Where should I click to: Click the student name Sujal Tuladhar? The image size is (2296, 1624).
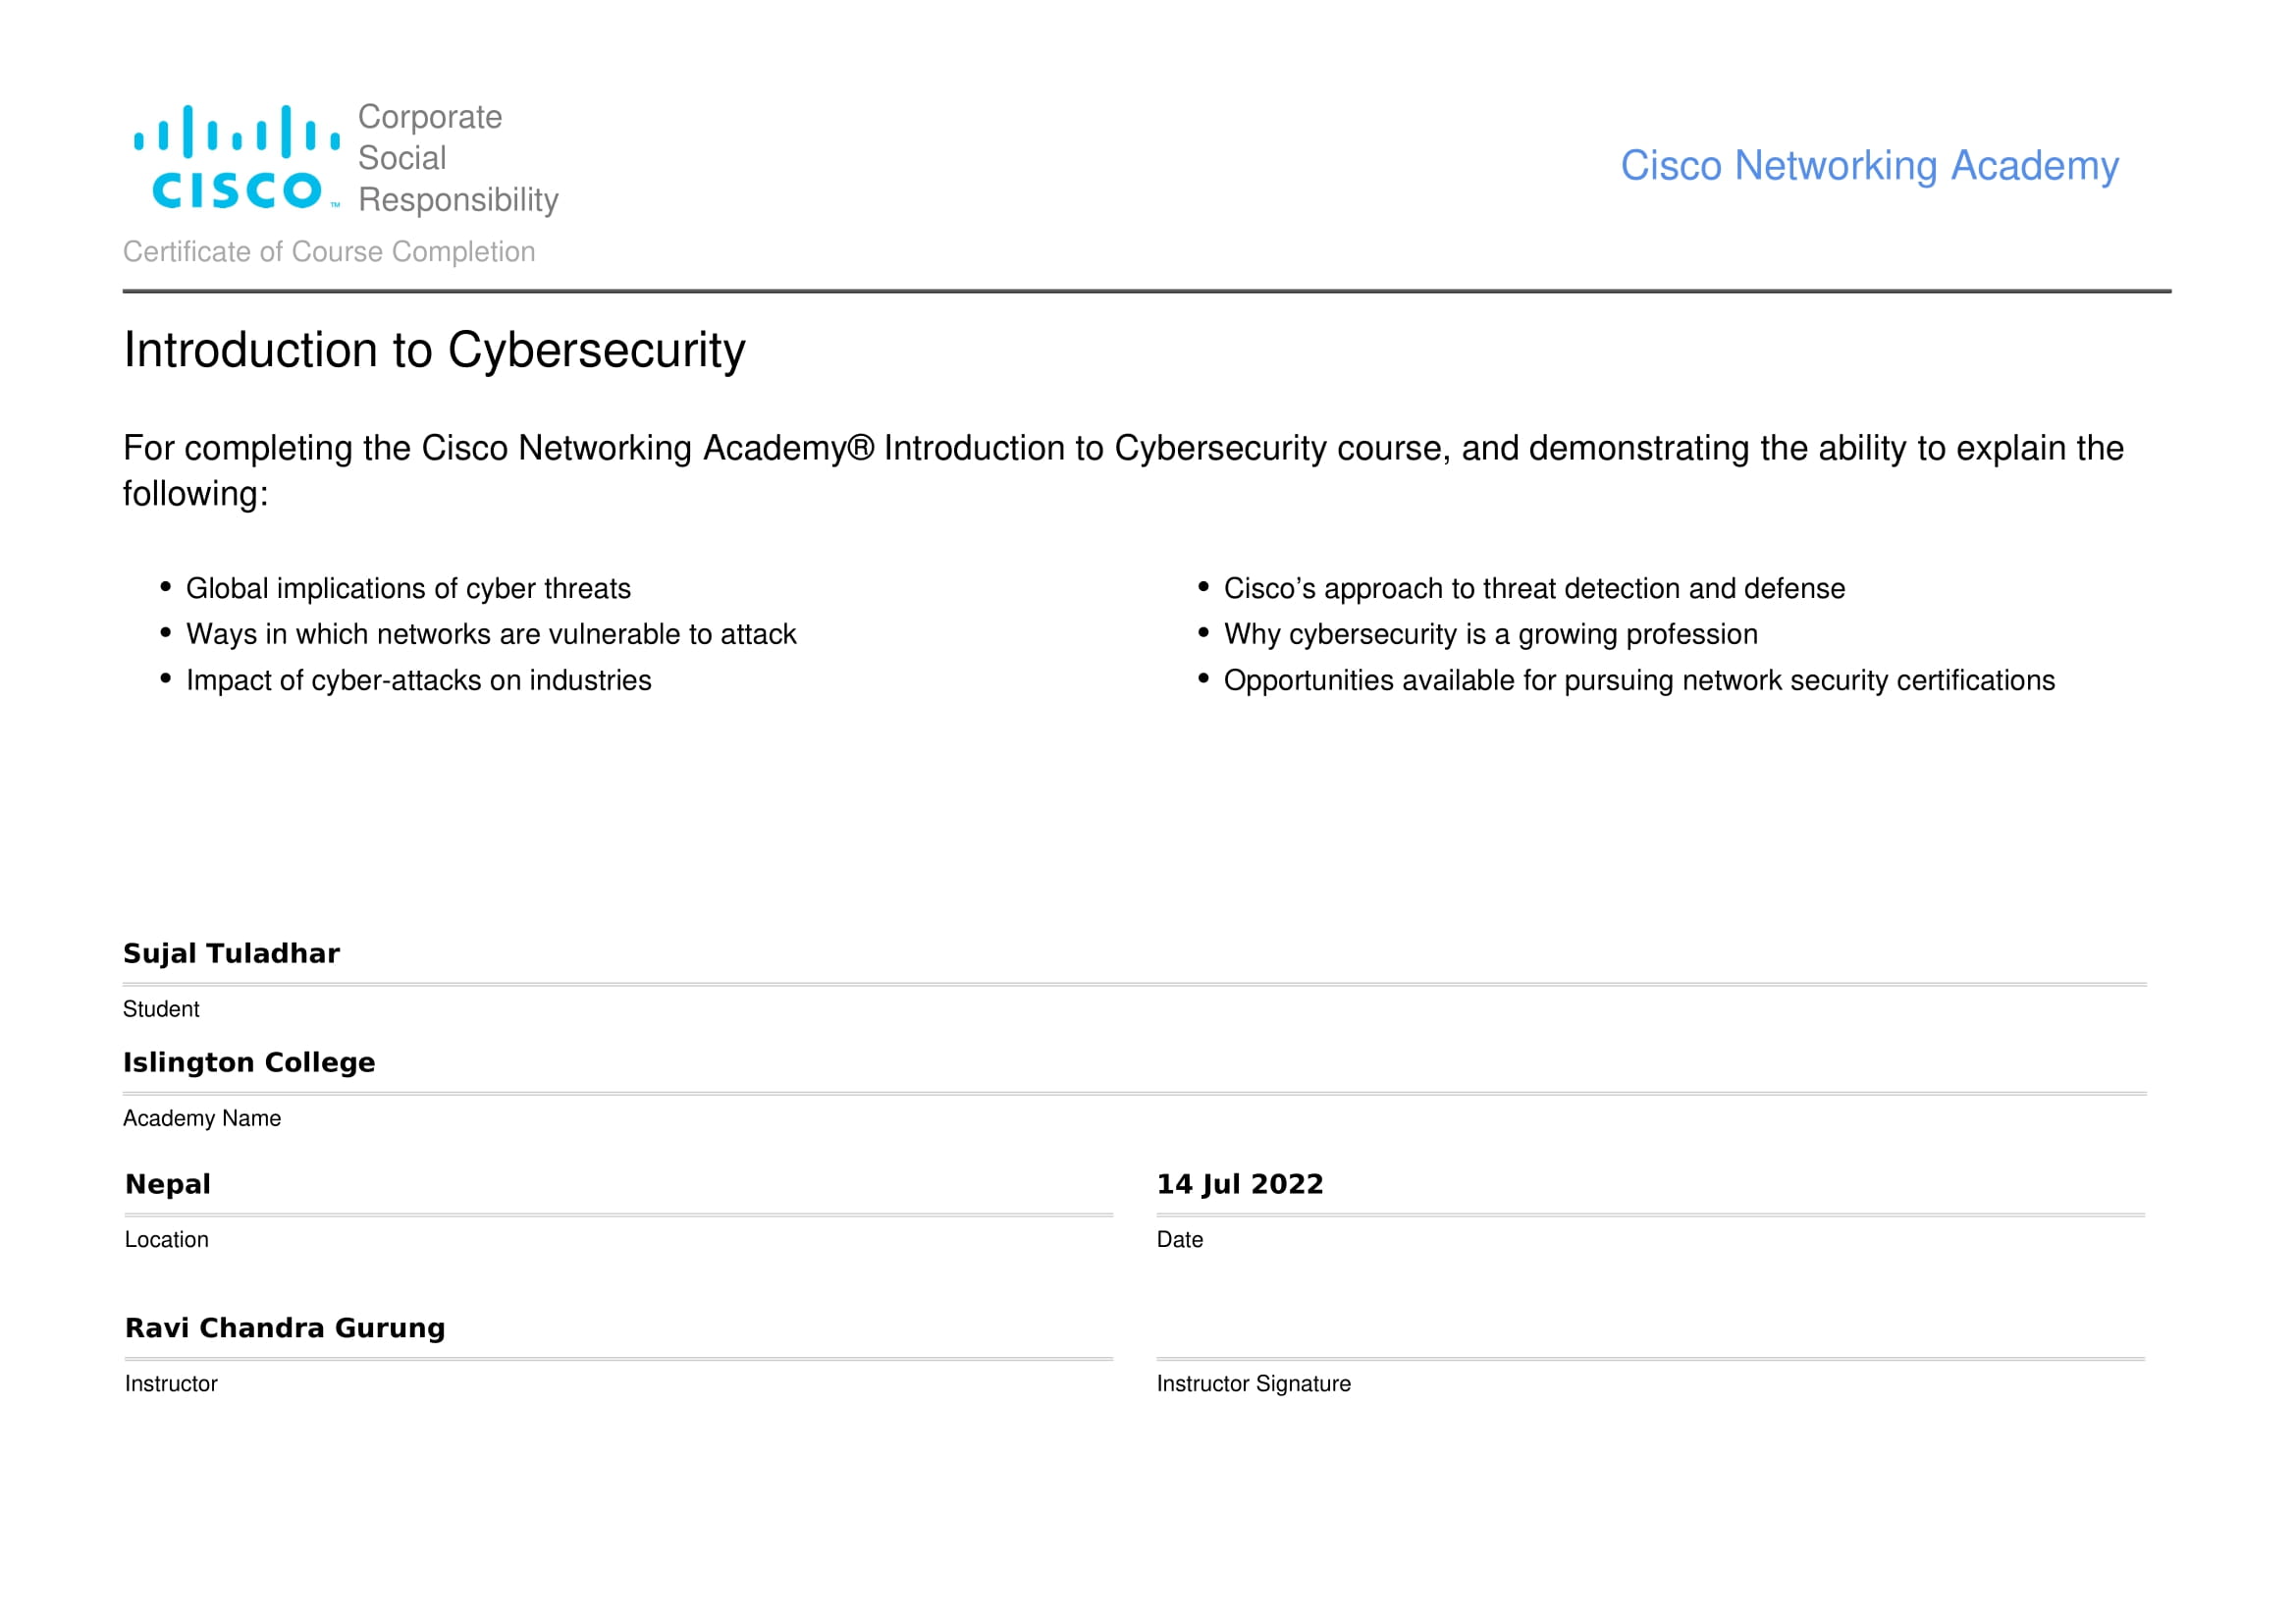[x=231, y=954]
